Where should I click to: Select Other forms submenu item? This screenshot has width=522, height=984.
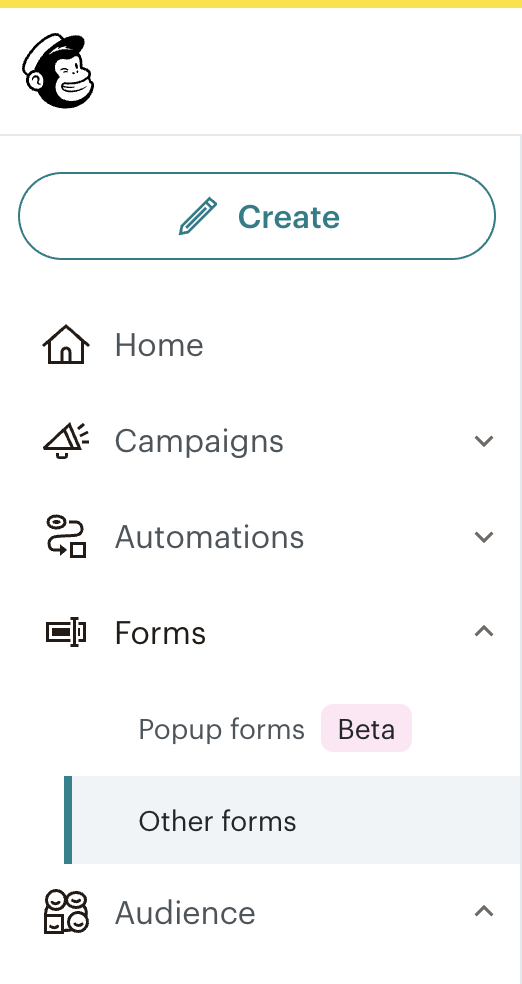217,821
